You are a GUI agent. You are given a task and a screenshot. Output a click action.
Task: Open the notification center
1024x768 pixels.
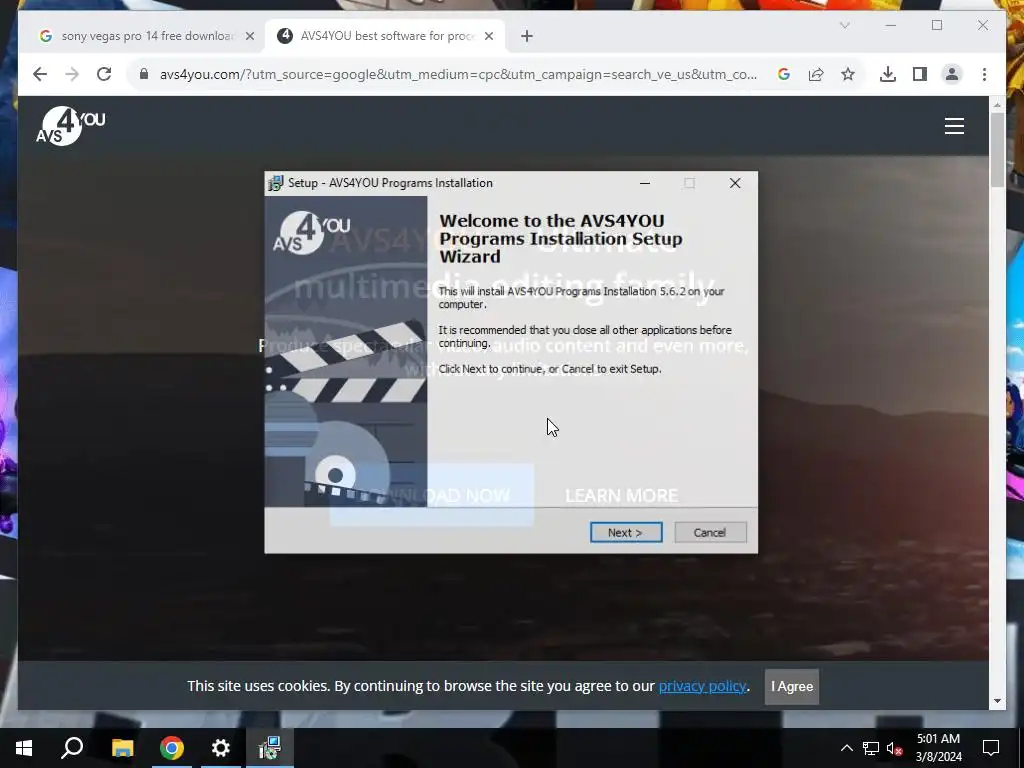coord(991,748)
